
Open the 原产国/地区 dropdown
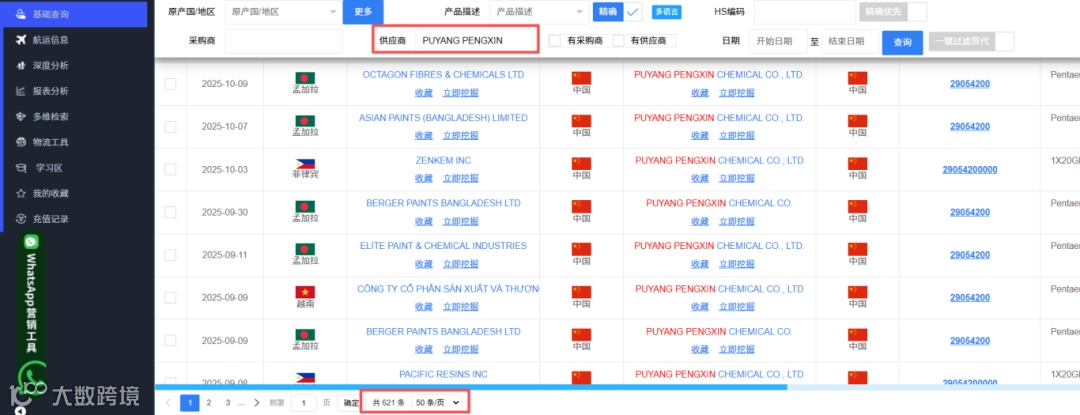(x=283, y=12)
